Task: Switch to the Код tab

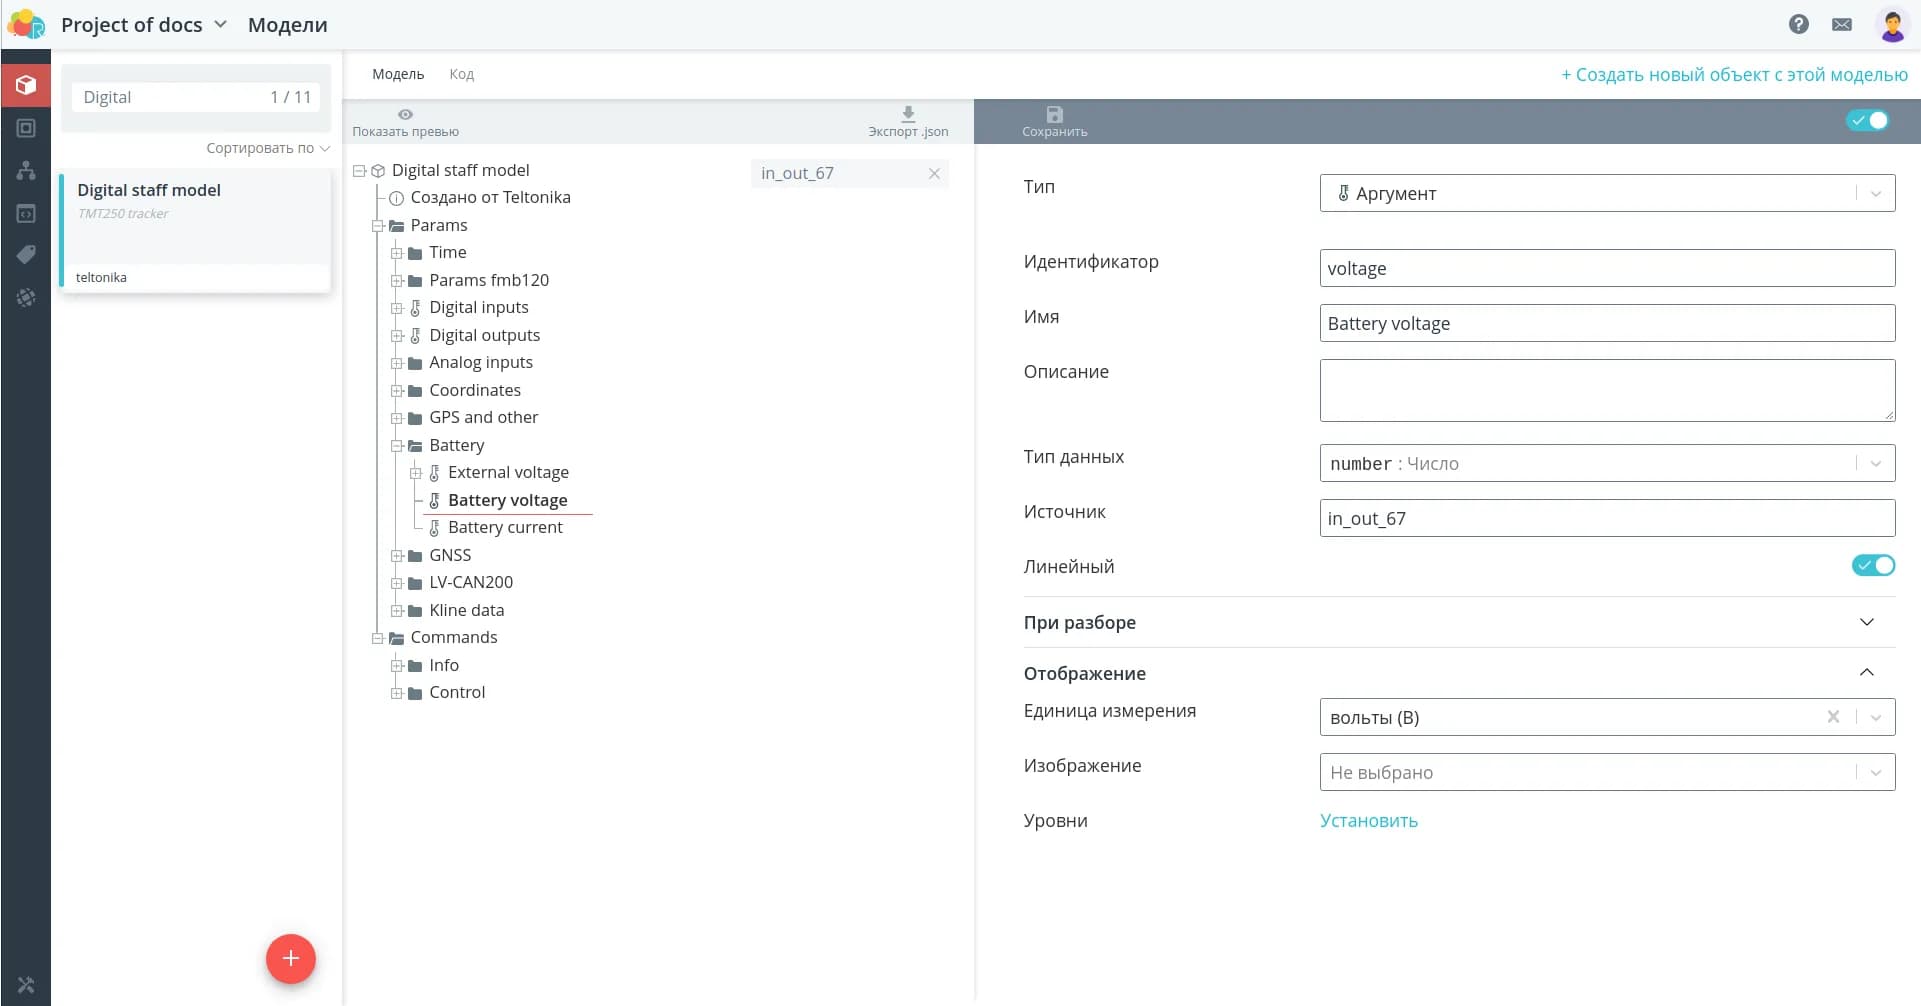Action: [x=461, y=74]
